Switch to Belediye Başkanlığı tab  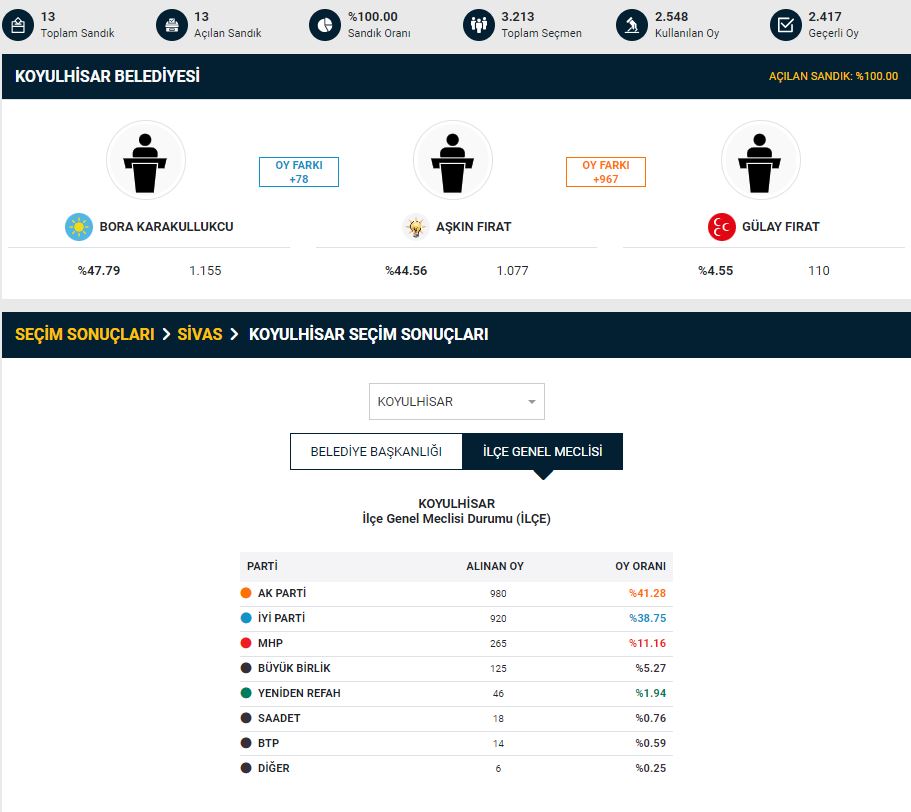click(x=376, y=452)
